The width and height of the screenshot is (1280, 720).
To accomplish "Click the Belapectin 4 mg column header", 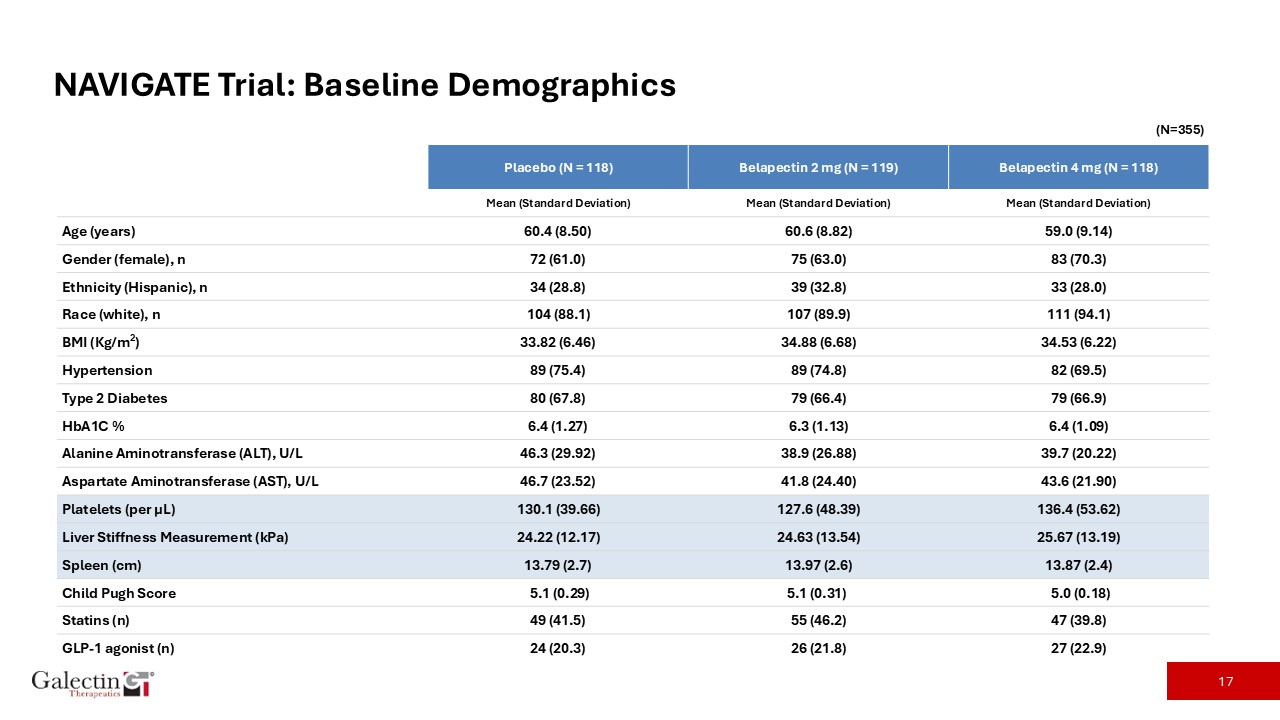I will pos(1078,167).
